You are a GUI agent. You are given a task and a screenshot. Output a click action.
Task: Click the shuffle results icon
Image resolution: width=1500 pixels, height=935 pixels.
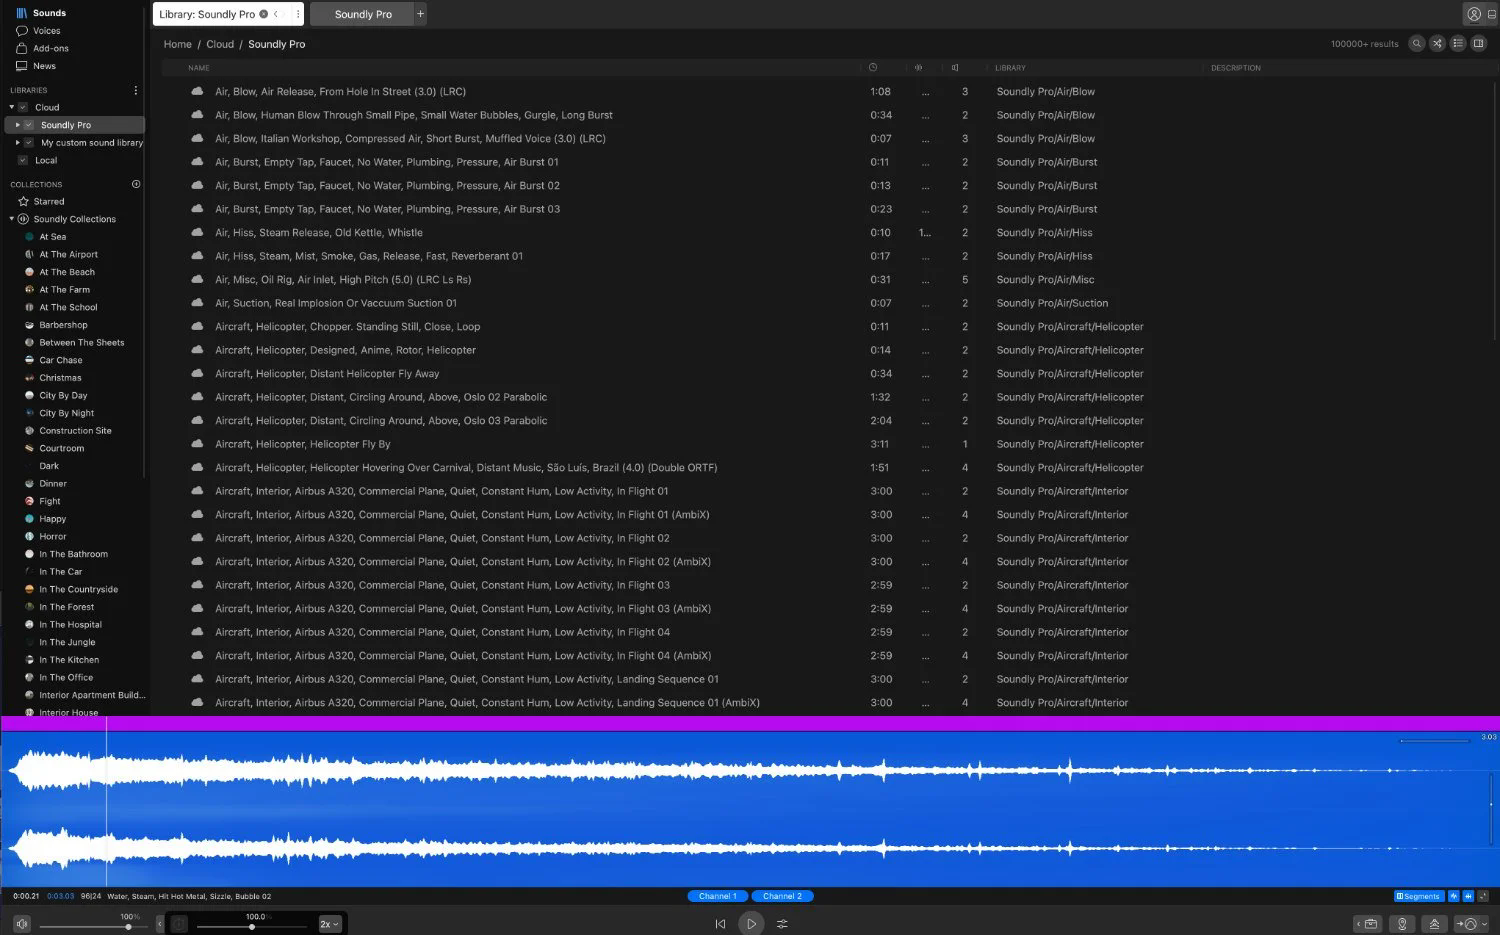click(1437, 43)
